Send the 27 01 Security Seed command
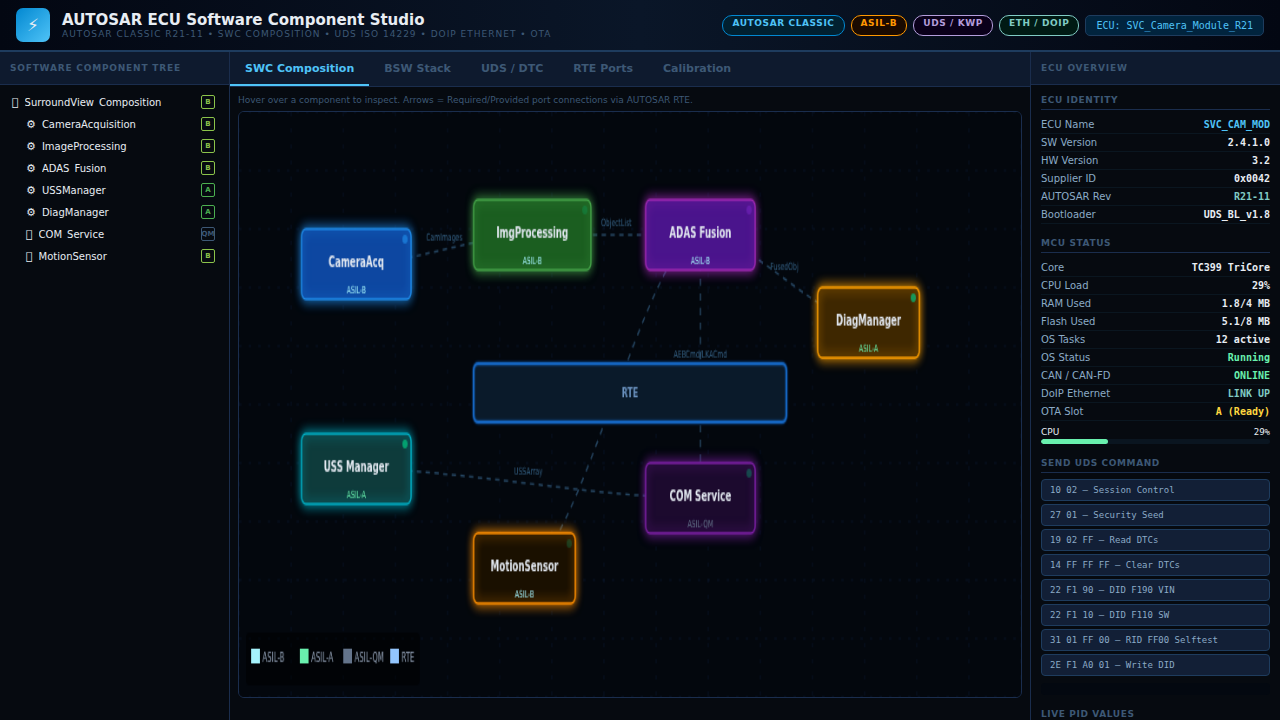The image size is (1280, 720). click(1154, 514)
